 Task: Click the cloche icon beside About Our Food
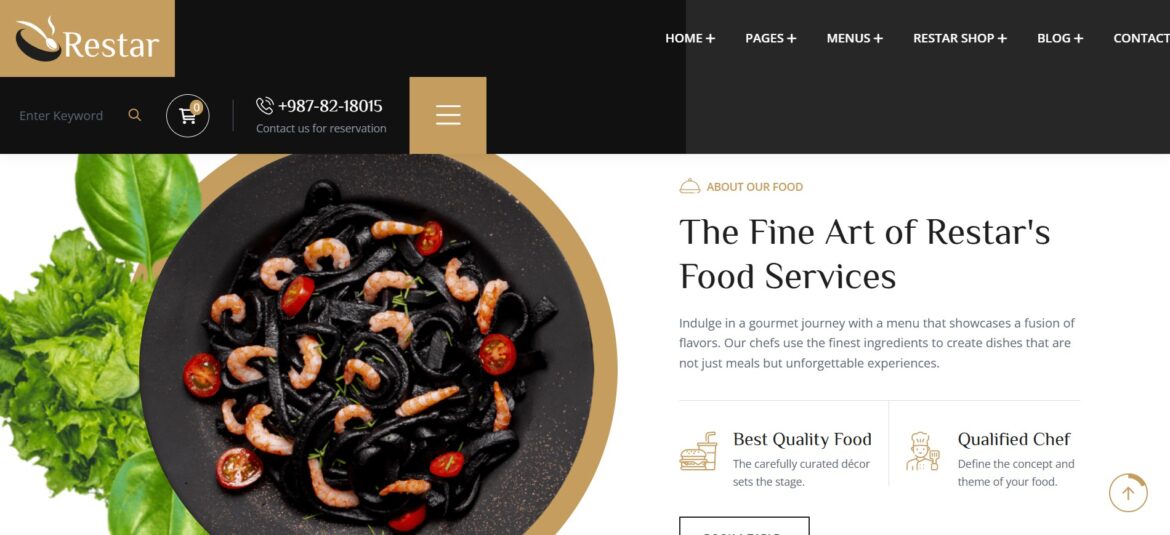click(x=689, y=187)
